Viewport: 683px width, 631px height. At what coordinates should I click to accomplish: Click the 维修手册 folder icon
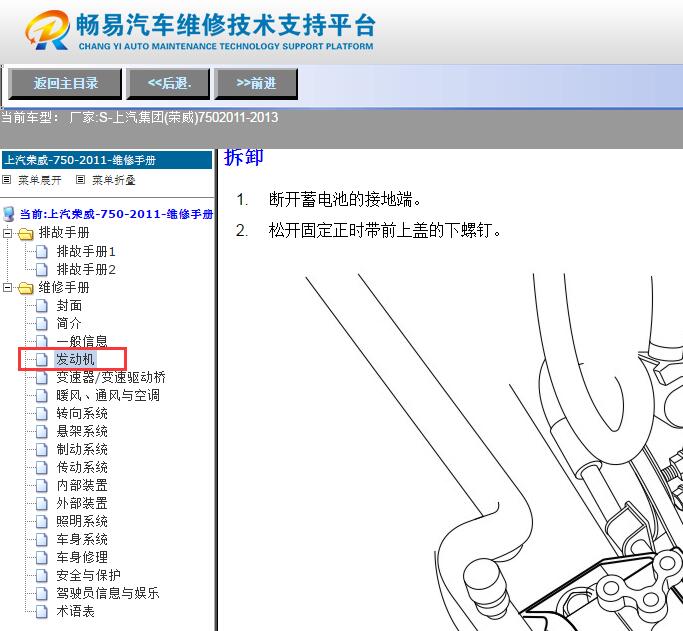click(26, 288)
